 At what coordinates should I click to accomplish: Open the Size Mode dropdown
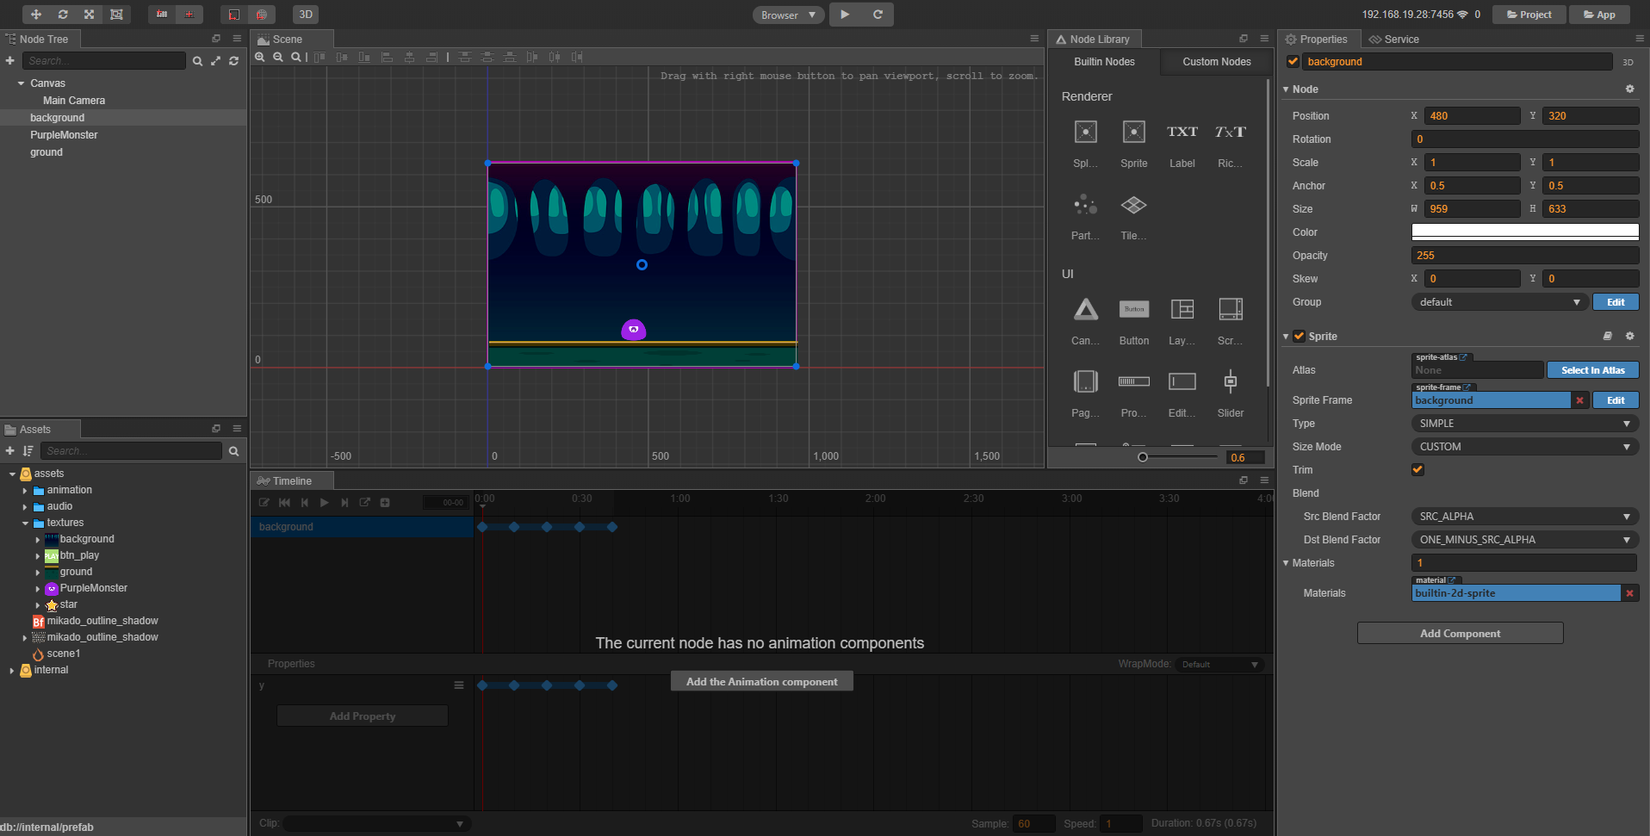coord(1524,447)
